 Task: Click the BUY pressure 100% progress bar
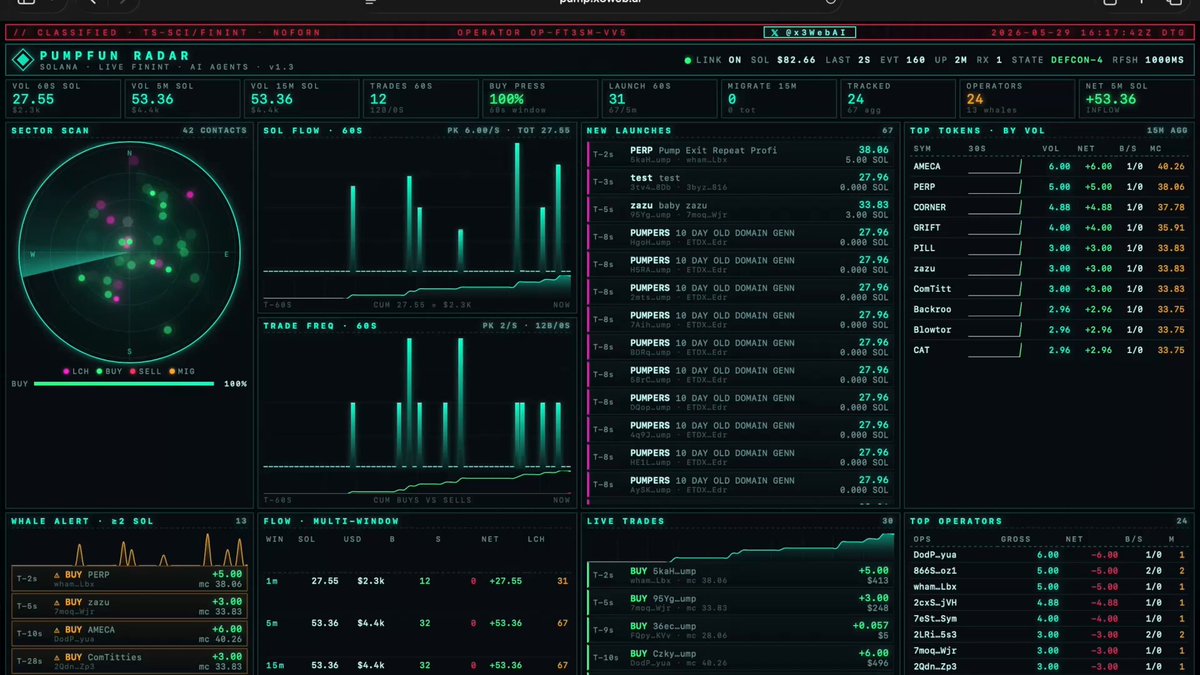[x=124, y=384]
